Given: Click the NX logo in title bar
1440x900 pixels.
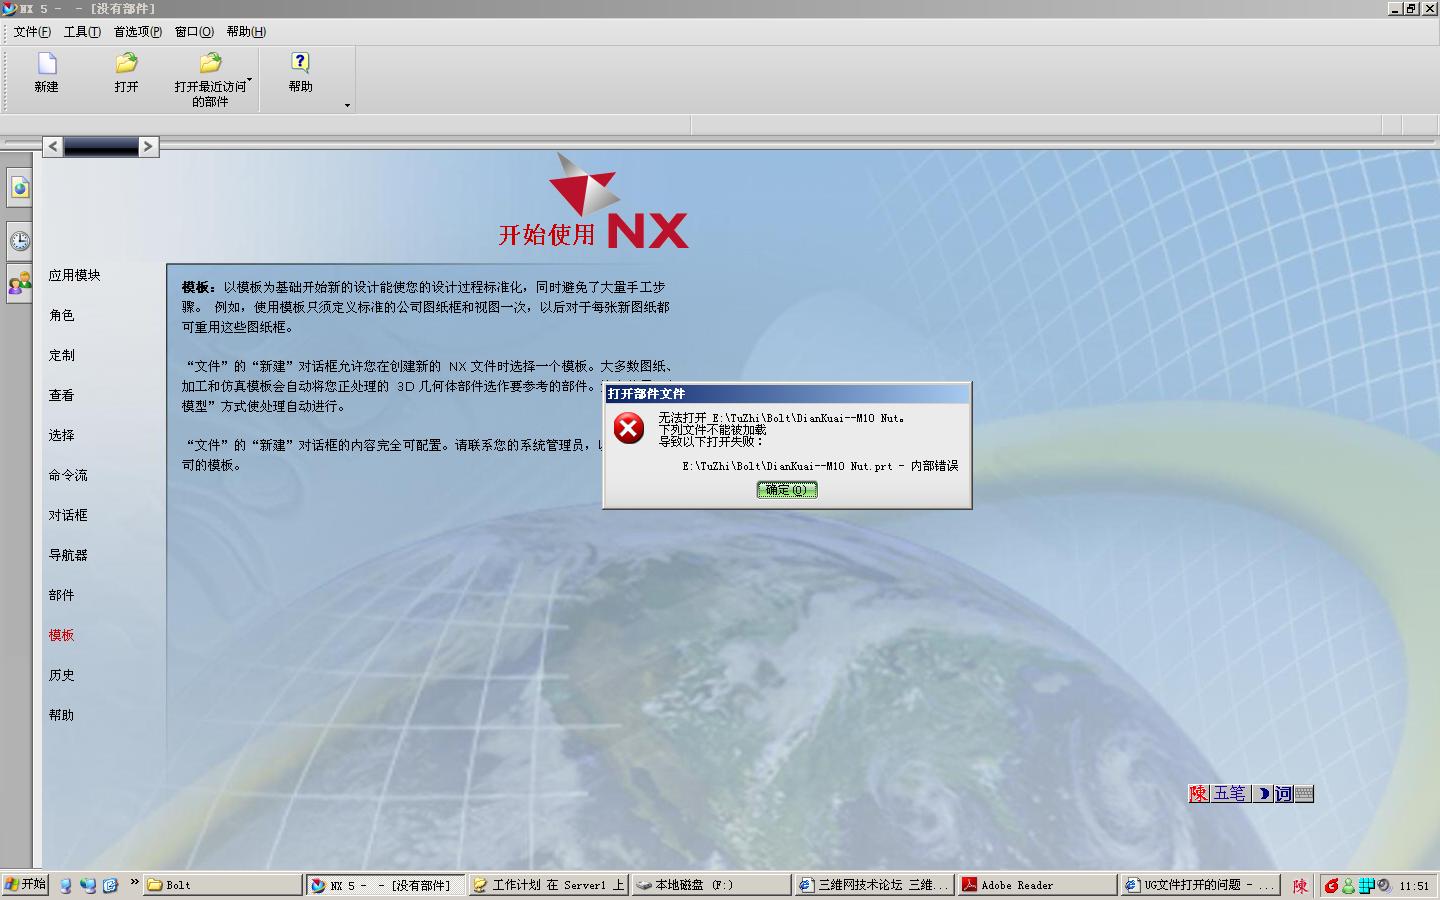Looking at the screenshot, I should [x=9, y=8].
